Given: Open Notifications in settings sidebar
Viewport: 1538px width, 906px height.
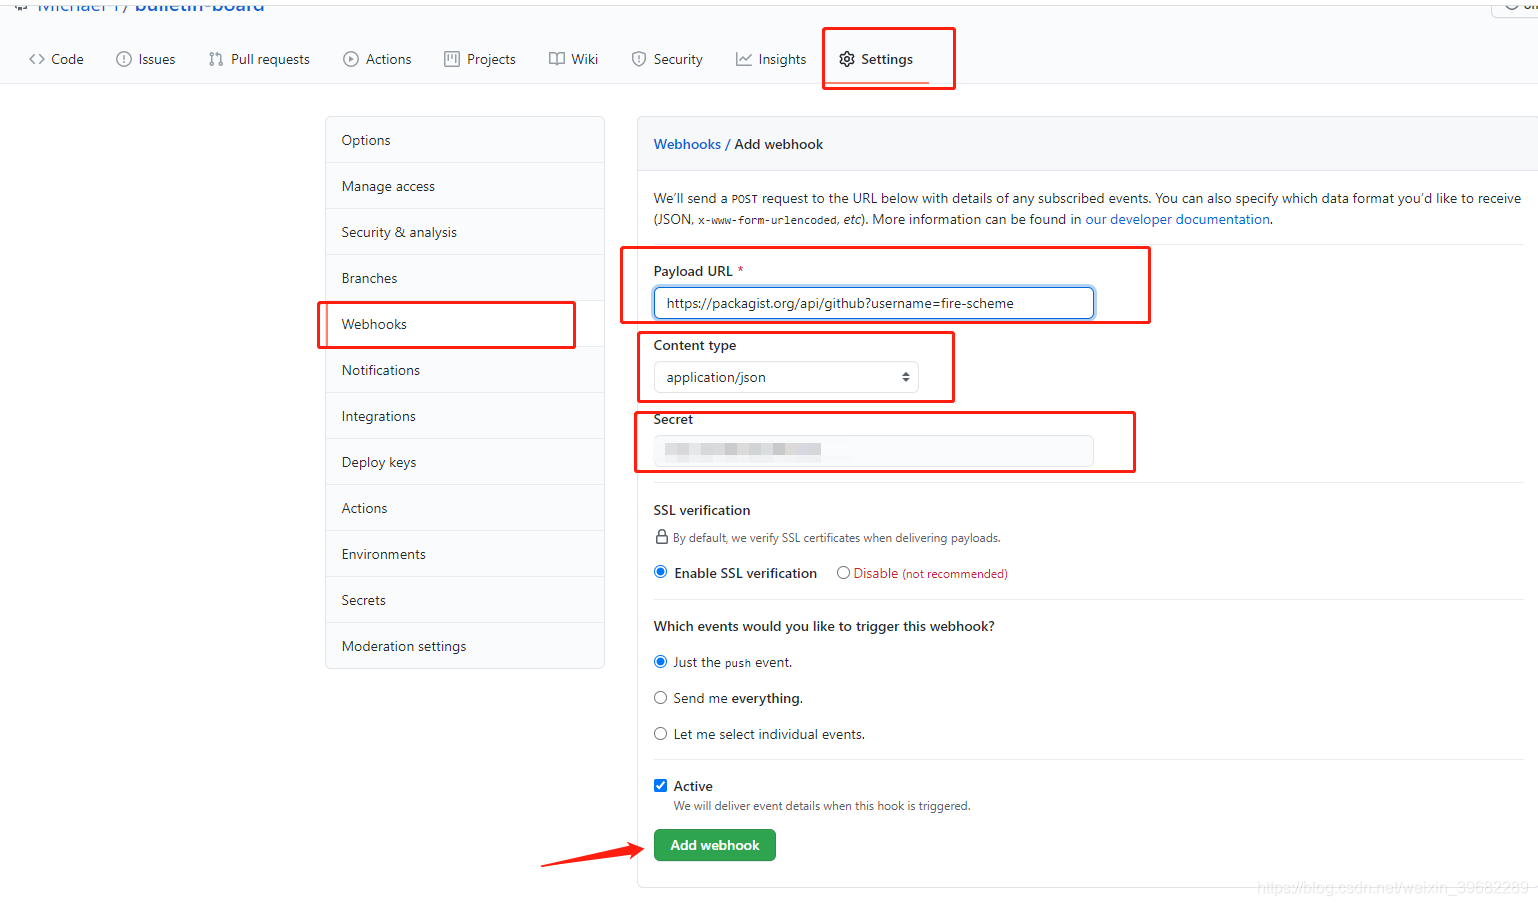Looking at the screenshot, I should coord(465,370).
